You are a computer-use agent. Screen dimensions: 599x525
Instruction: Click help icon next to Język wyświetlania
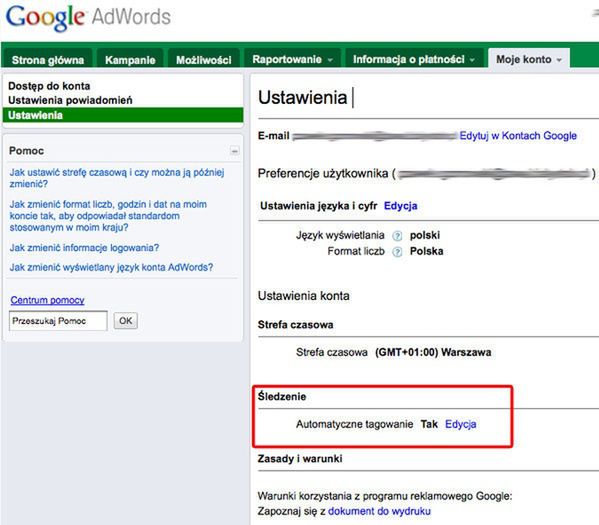tap(397, 235)
